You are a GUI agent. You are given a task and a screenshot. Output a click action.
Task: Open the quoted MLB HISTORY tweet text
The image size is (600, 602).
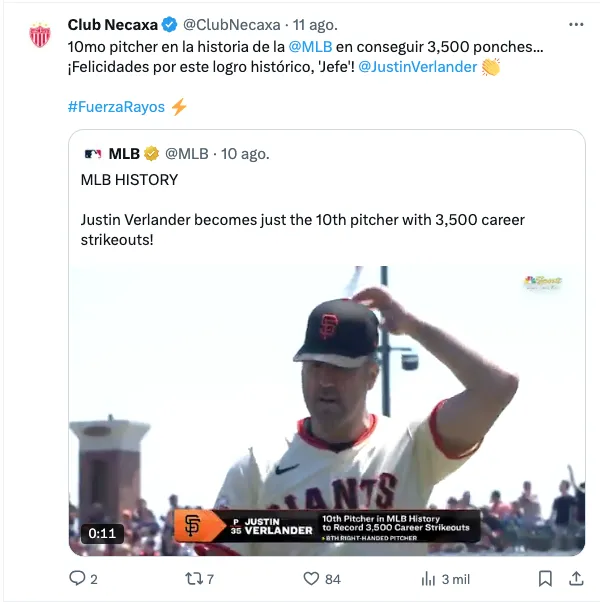pos(129,180)
